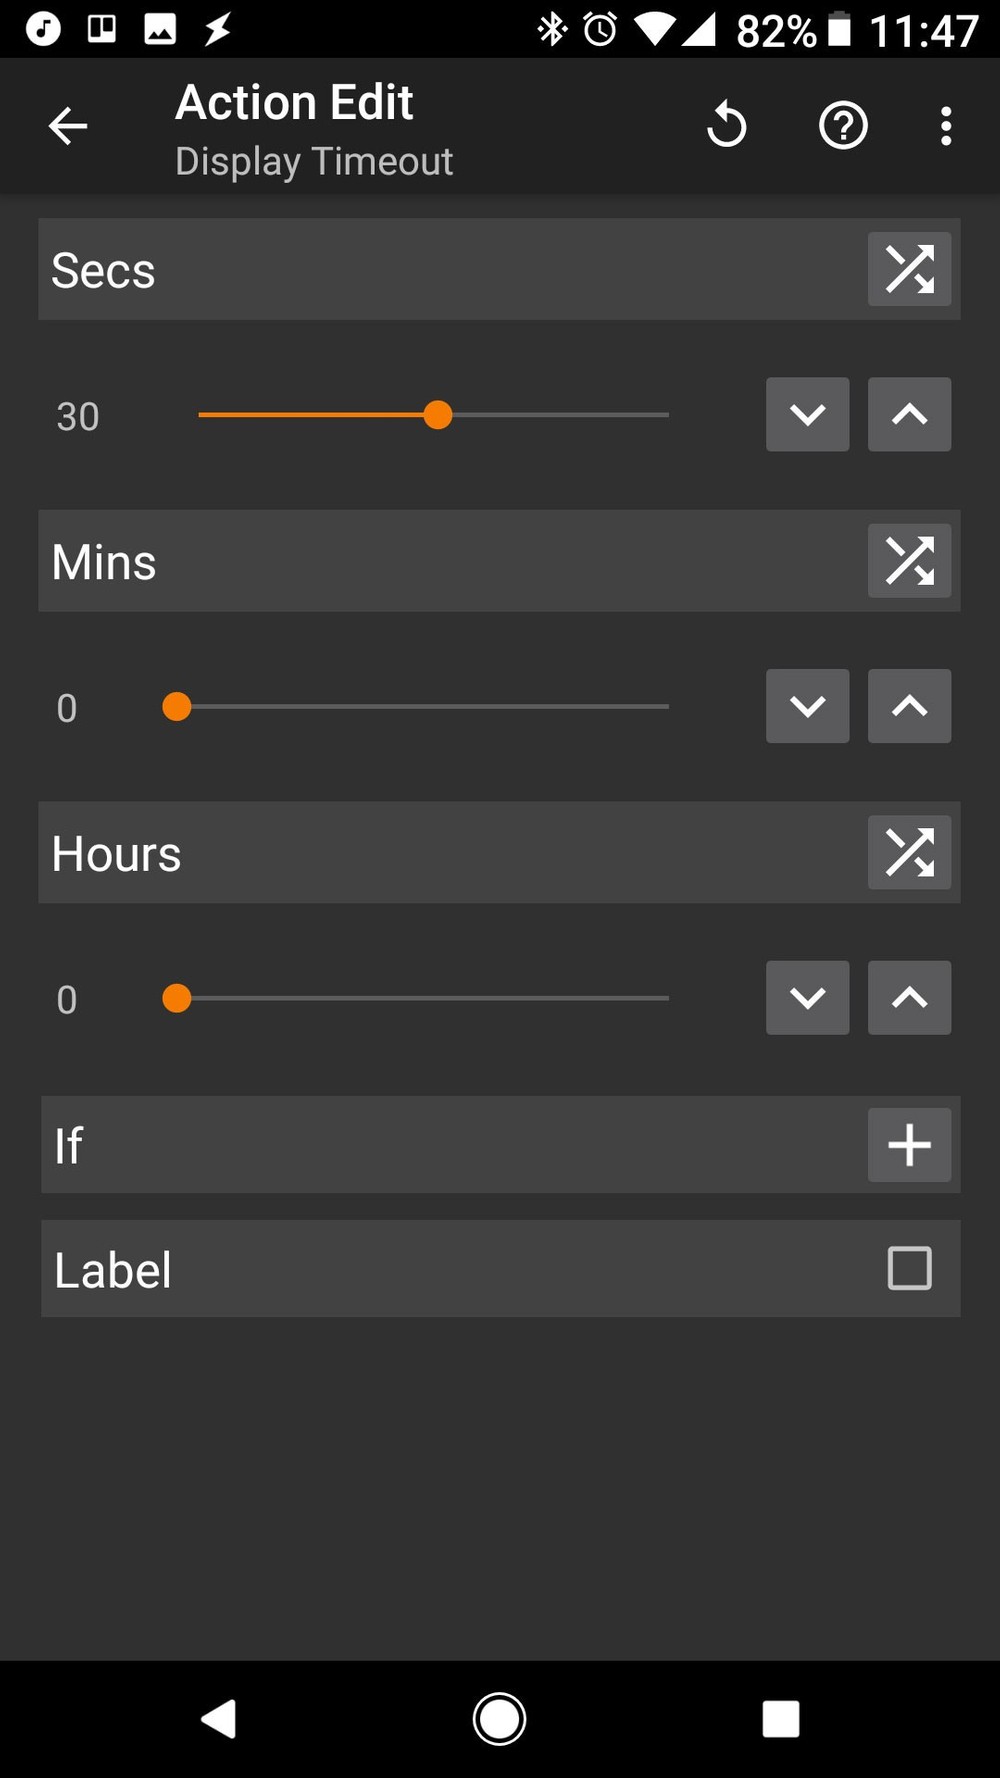Image resolution: width=1000 pixels, height=1778 pixels.
Task: Decrease Secs value with down chevron
Action: [x=807, y=414]
